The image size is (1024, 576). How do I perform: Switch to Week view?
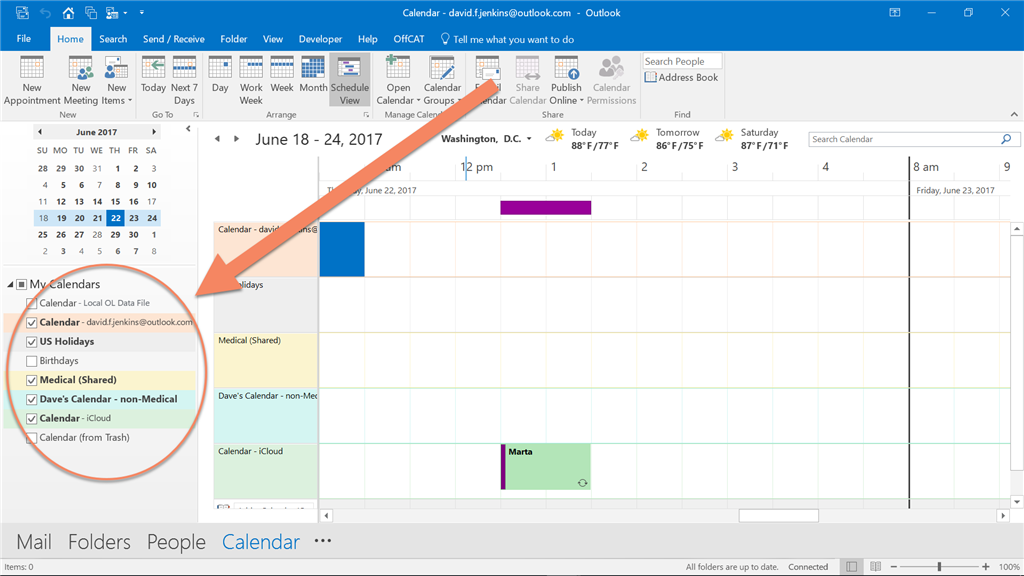point(281,75)
